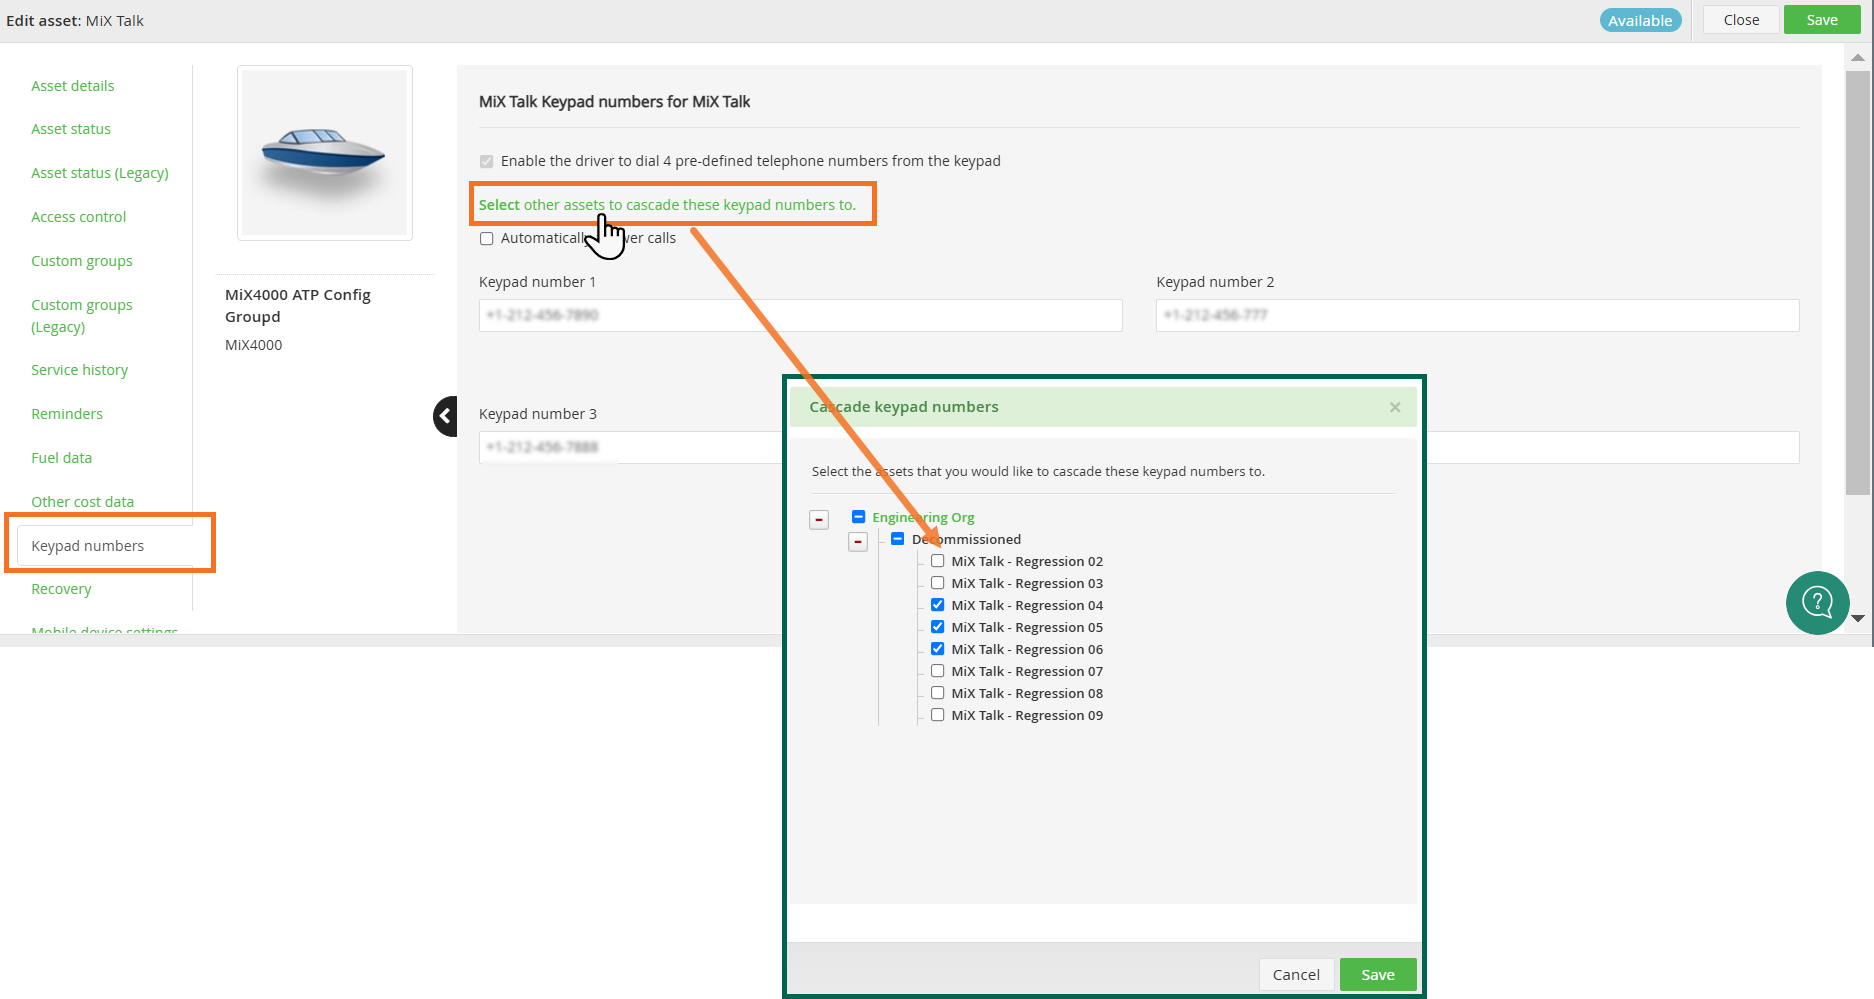Click the Available status badge

coord(1640,20)
